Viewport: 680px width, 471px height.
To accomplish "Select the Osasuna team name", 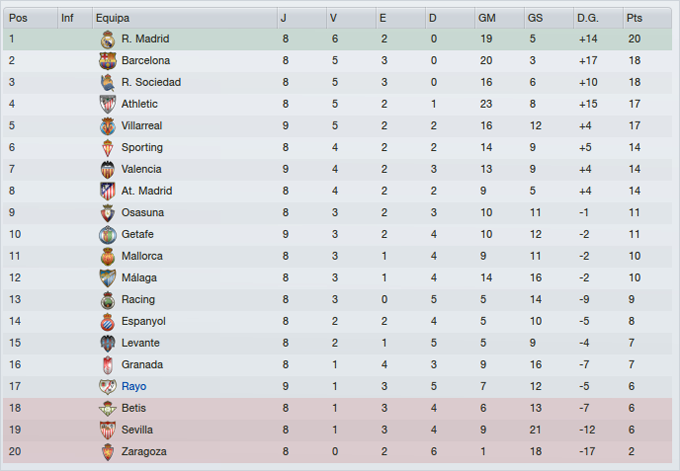I will (x=142, y=213).
